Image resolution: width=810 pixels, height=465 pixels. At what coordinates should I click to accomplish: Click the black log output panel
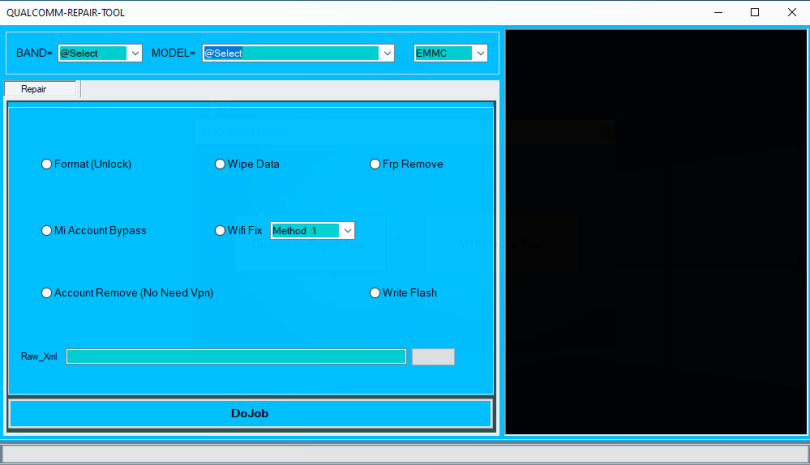(x=656, y=231)
